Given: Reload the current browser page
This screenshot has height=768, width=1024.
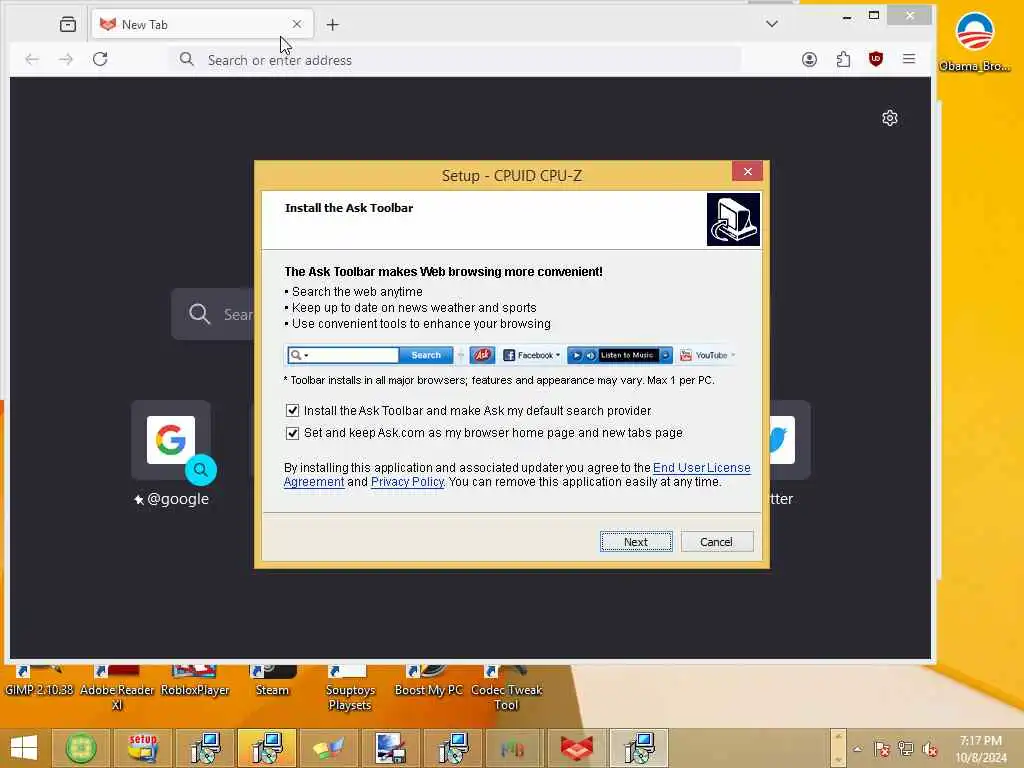Looking at the screenshot, I should point(100,59).
